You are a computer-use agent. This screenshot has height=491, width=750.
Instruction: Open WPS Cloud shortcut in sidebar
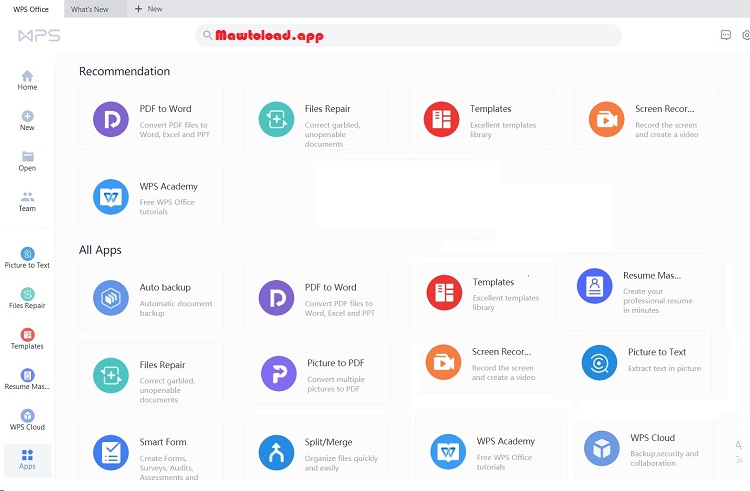point(27,420)
